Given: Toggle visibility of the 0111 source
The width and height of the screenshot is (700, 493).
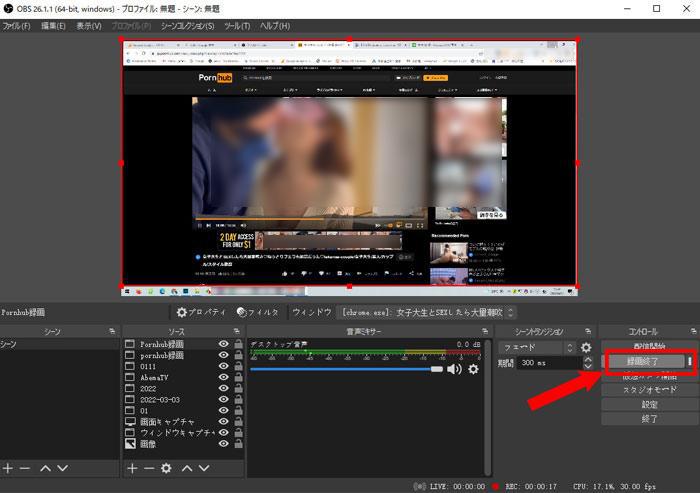Looking at the screenshot, I should coord(224,366).
